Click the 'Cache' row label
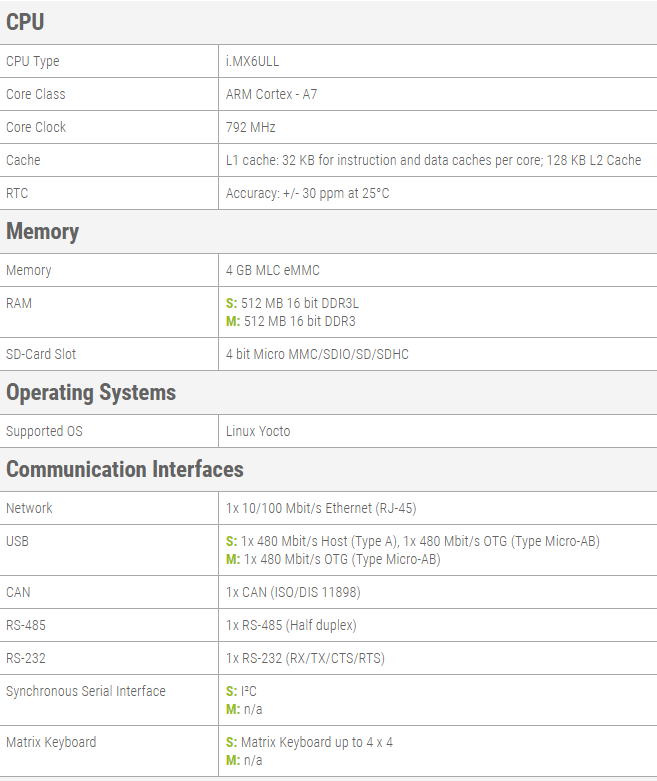The width and height of the screenshot is (657, 781). click(23, 160)
